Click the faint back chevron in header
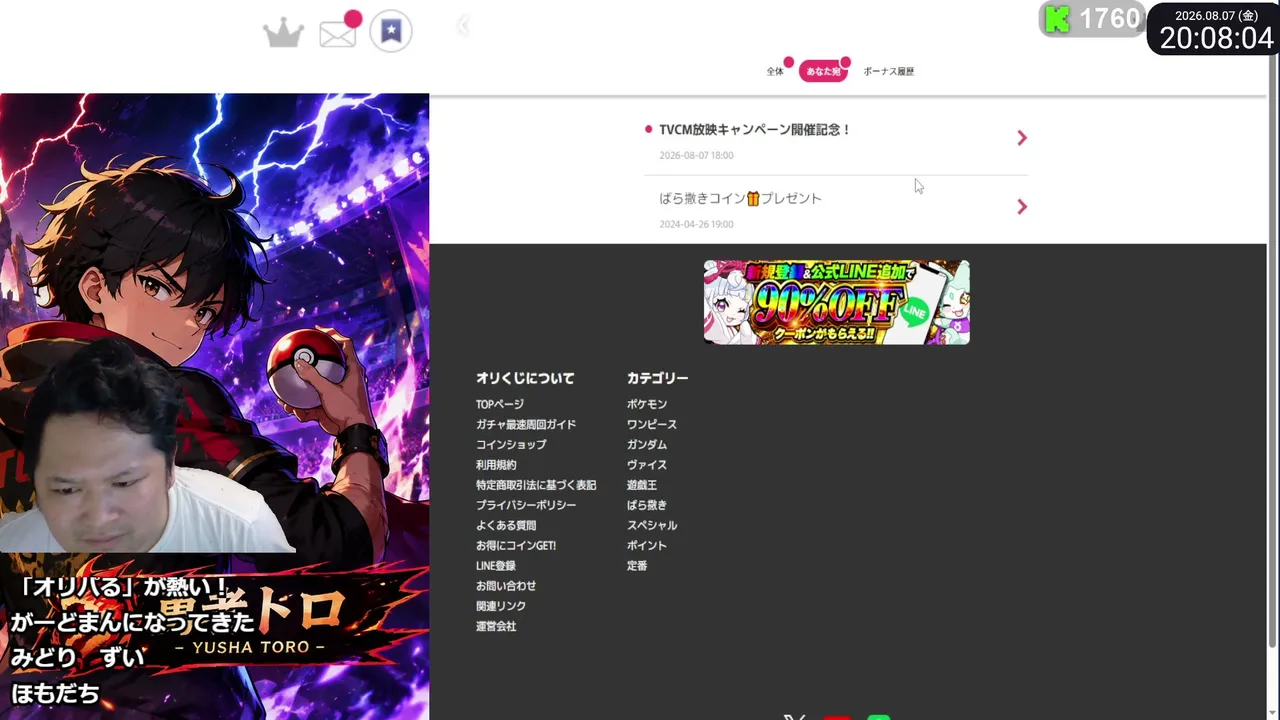The height and width of the screenshot is (720, 1280). [463, 26]
